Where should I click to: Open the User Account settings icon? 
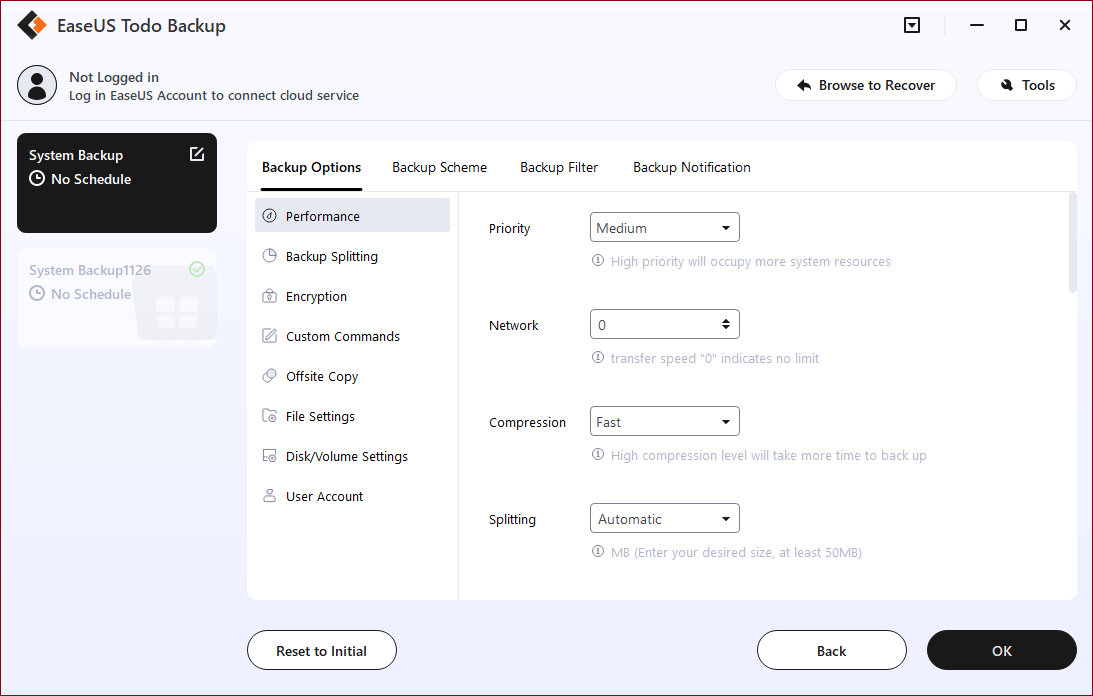point(269,496)
